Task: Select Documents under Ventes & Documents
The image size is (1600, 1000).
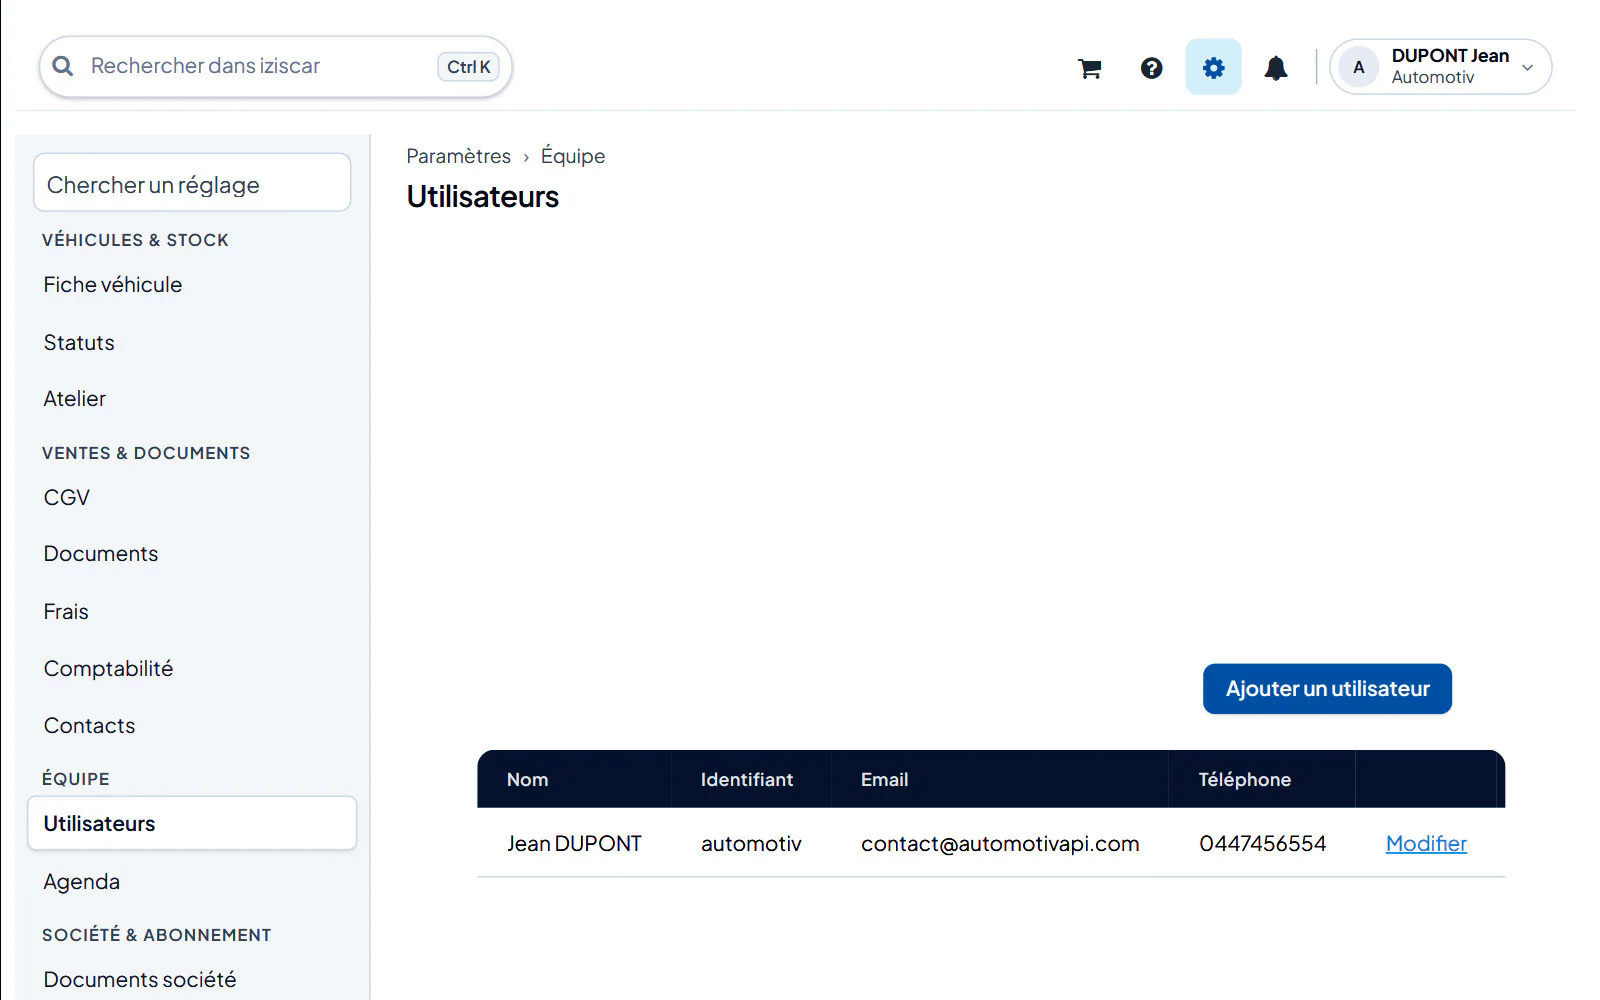Action: (101, 554)
